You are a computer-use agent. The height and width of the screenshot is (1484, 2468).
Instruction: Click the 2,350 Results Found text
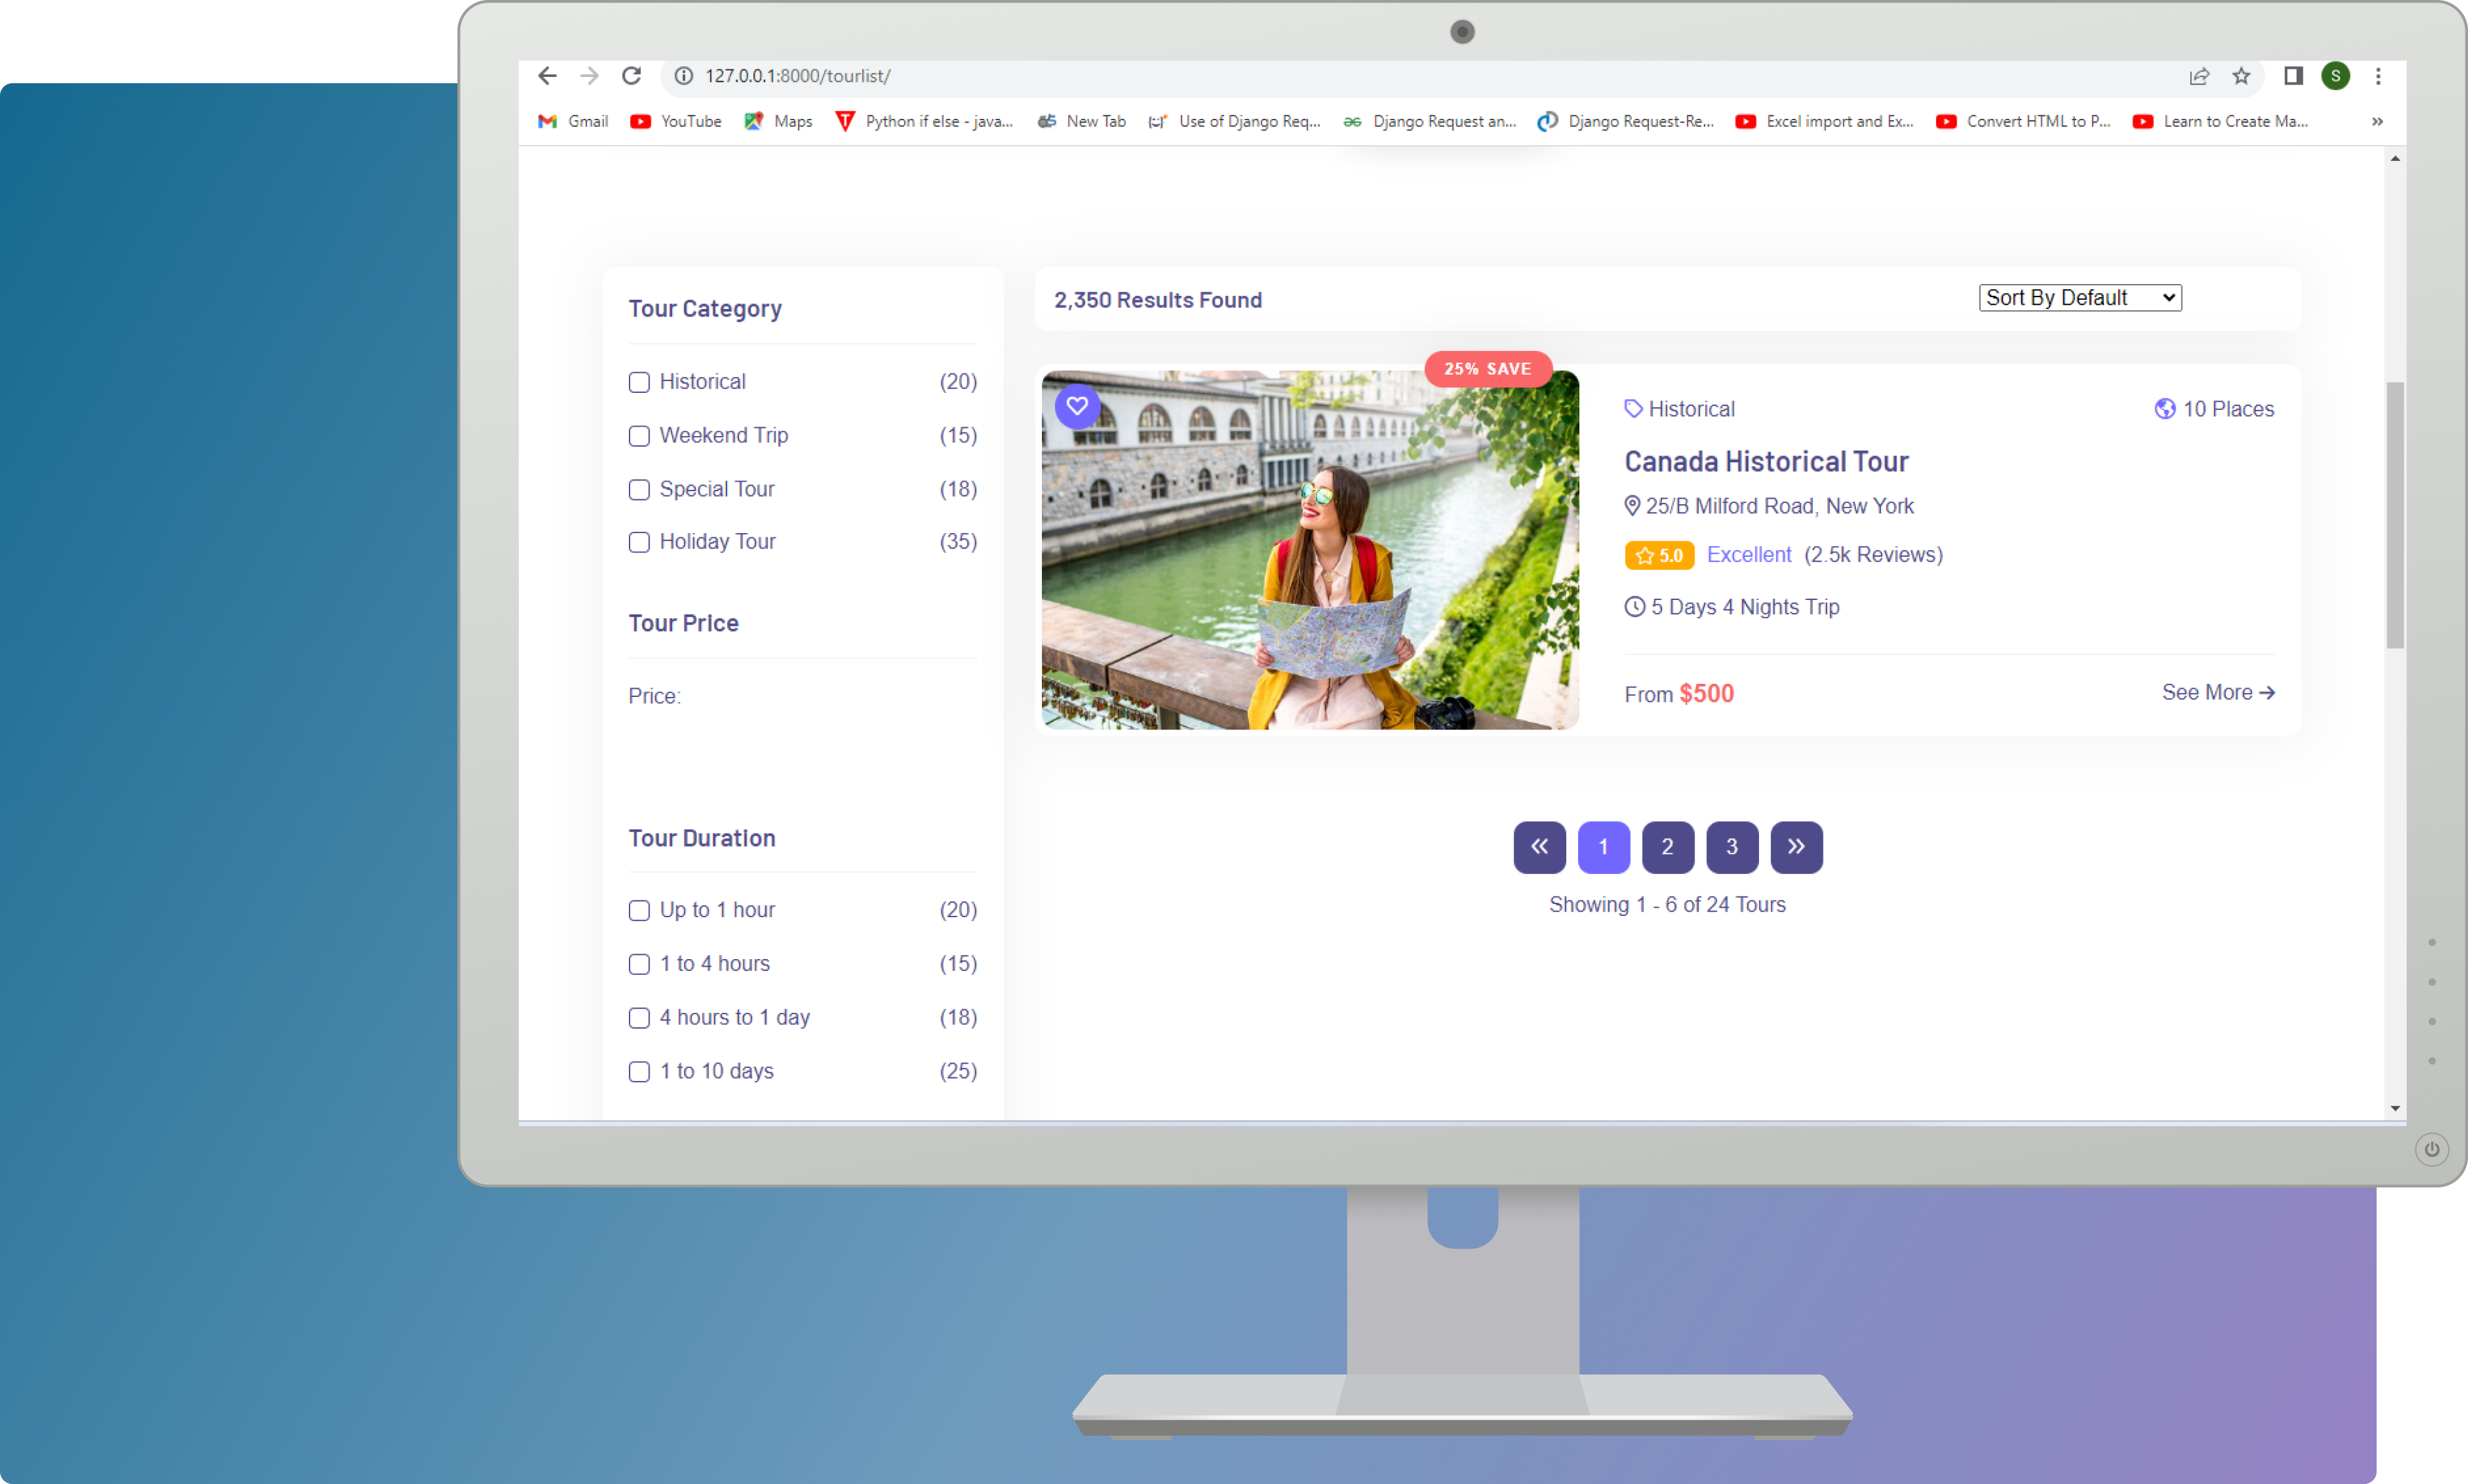[x=1158, y=300]
